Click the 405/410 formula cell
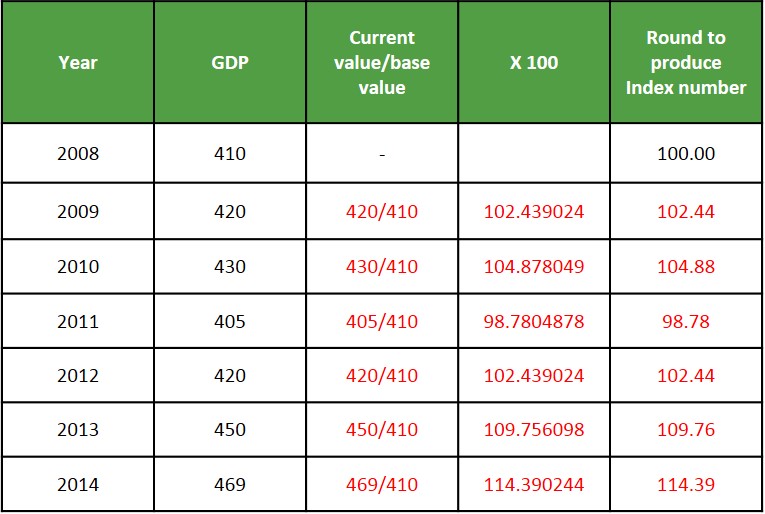765x514 pixels. click(x=382, y=321)
